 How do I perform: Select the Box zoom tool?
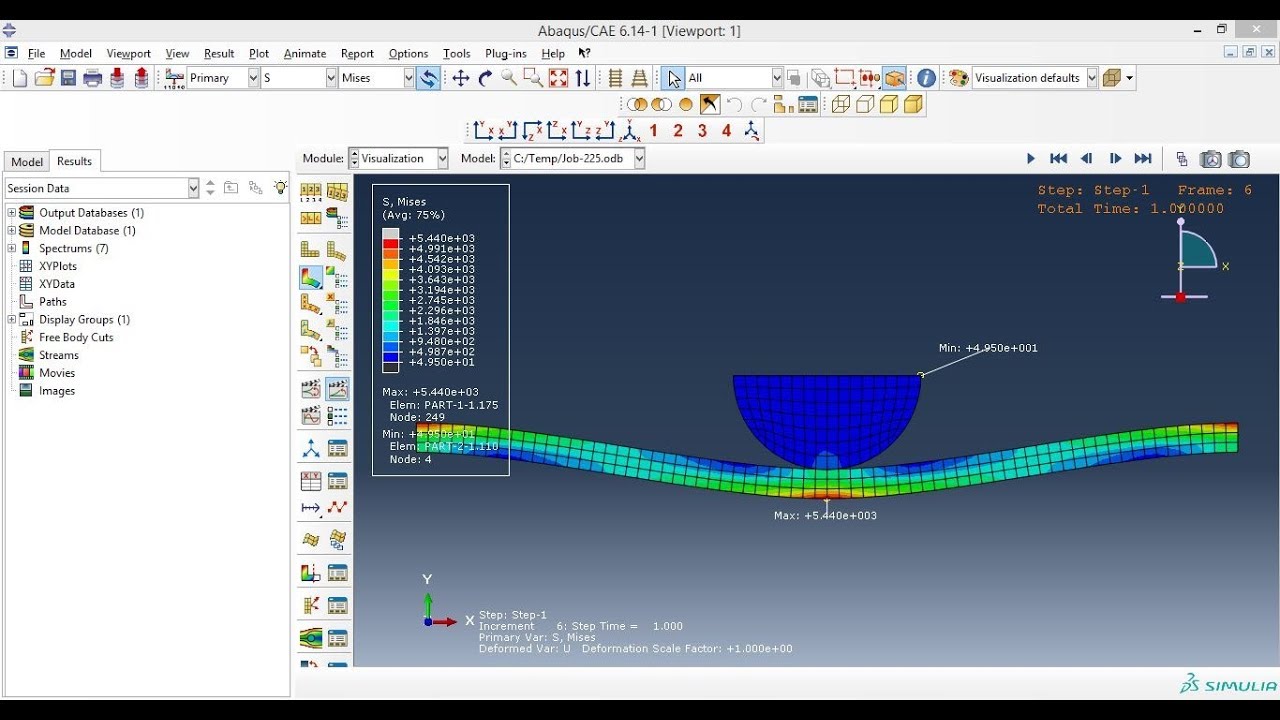click(533, 78)
